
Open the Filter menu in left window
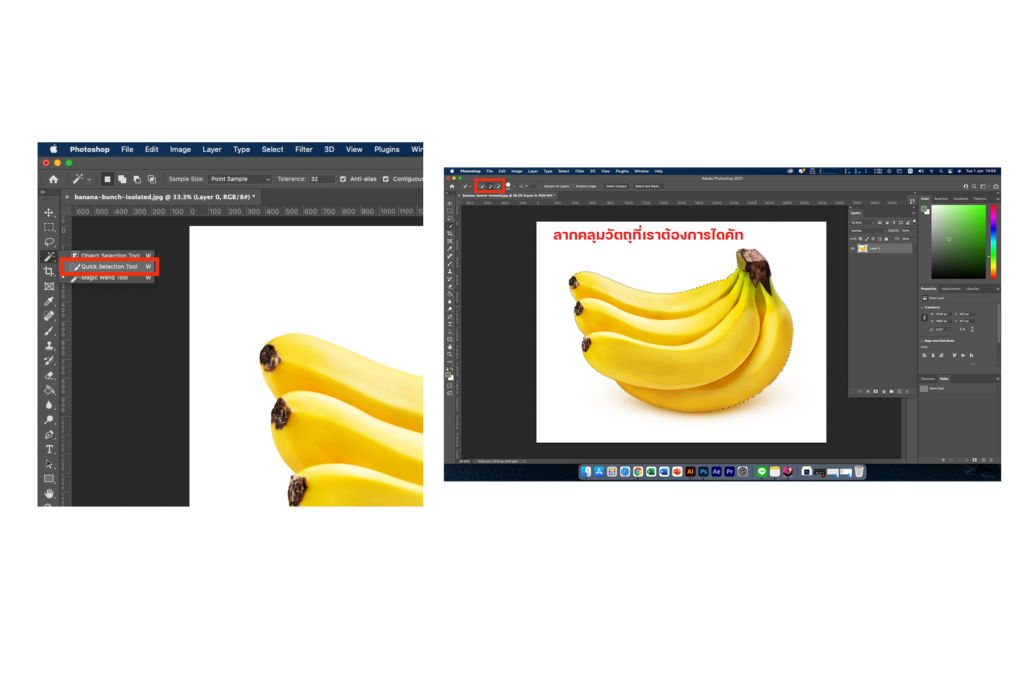pos(303,149)
